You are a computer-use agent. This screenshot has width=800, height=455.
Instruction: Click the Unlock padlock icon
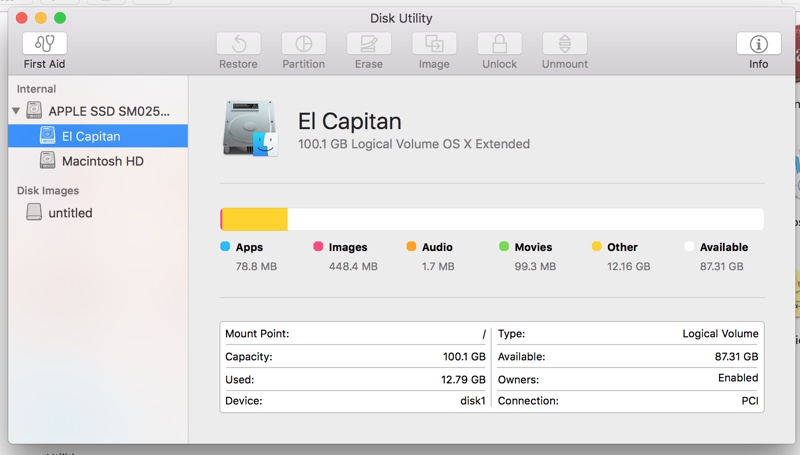coord(499,44)
